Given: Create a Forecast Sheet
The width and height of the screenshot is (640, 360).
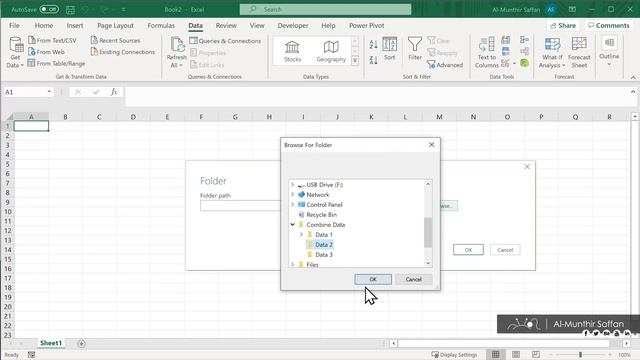Looking at the screenshot, I should point(579,52).
